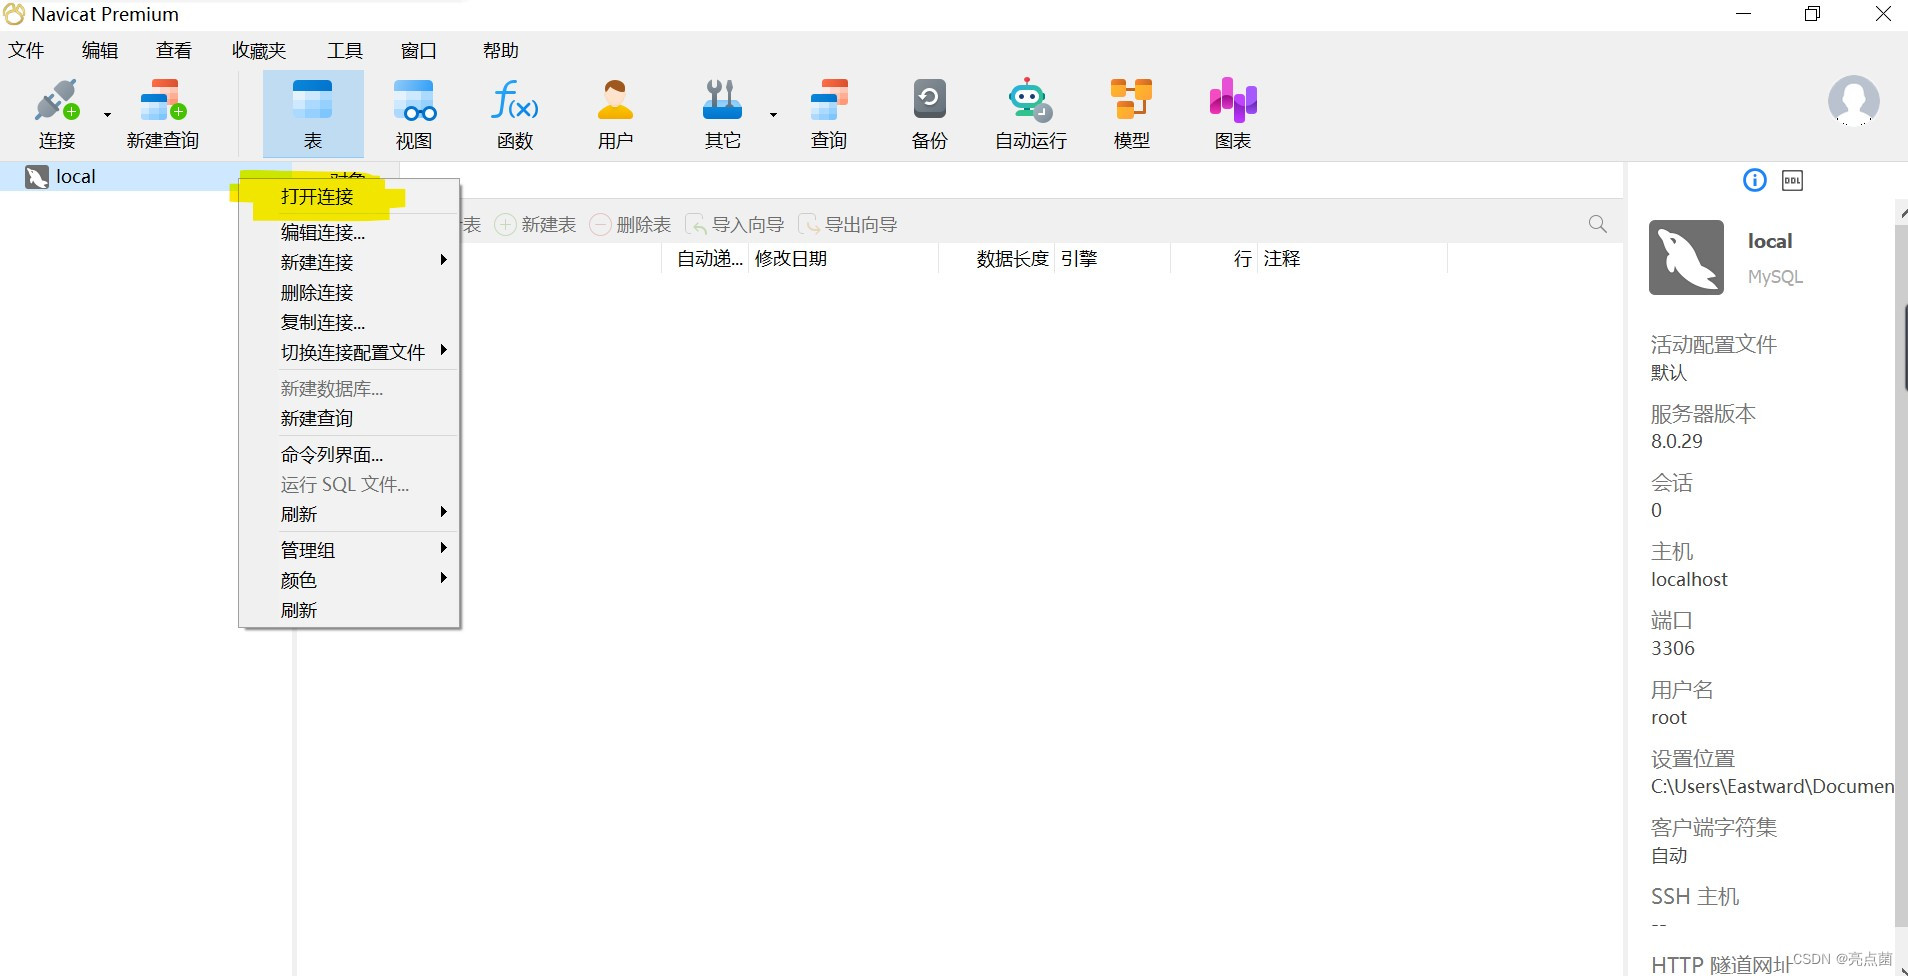Viewport: 1908px width, 976px height.
Task: Click the 导入向导 button
Action: [735, 225]
